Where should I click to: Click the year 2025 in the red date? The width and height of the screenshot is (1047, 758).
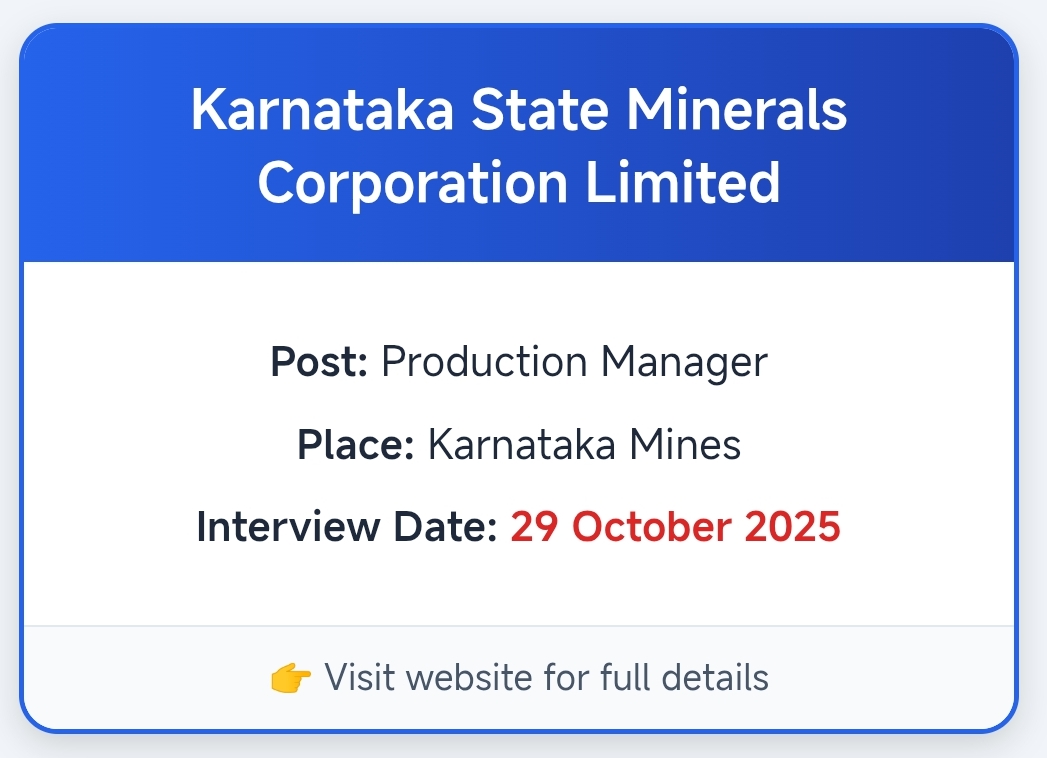[790, 527]
